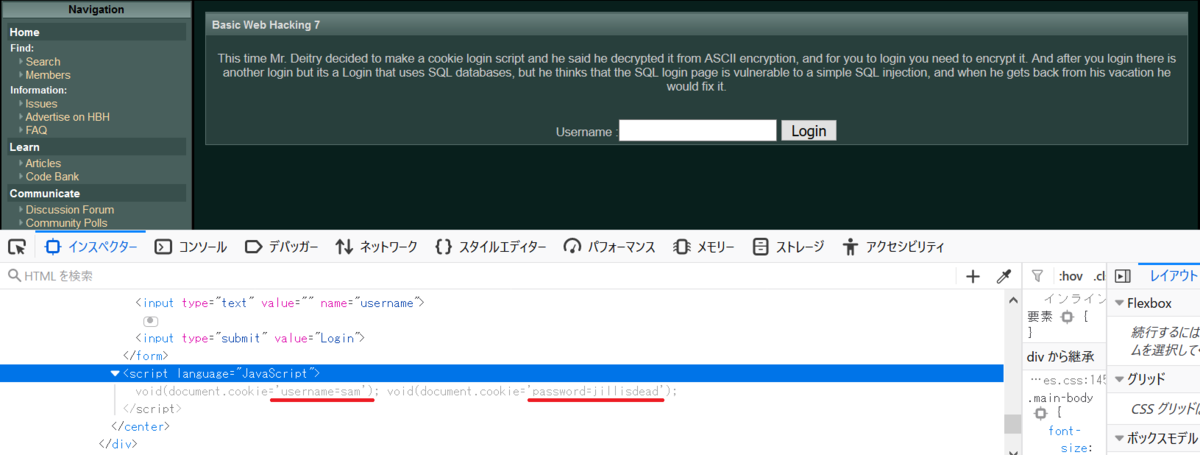Open the Members link
Screen dimensions: 1200x455
[48, 75]
